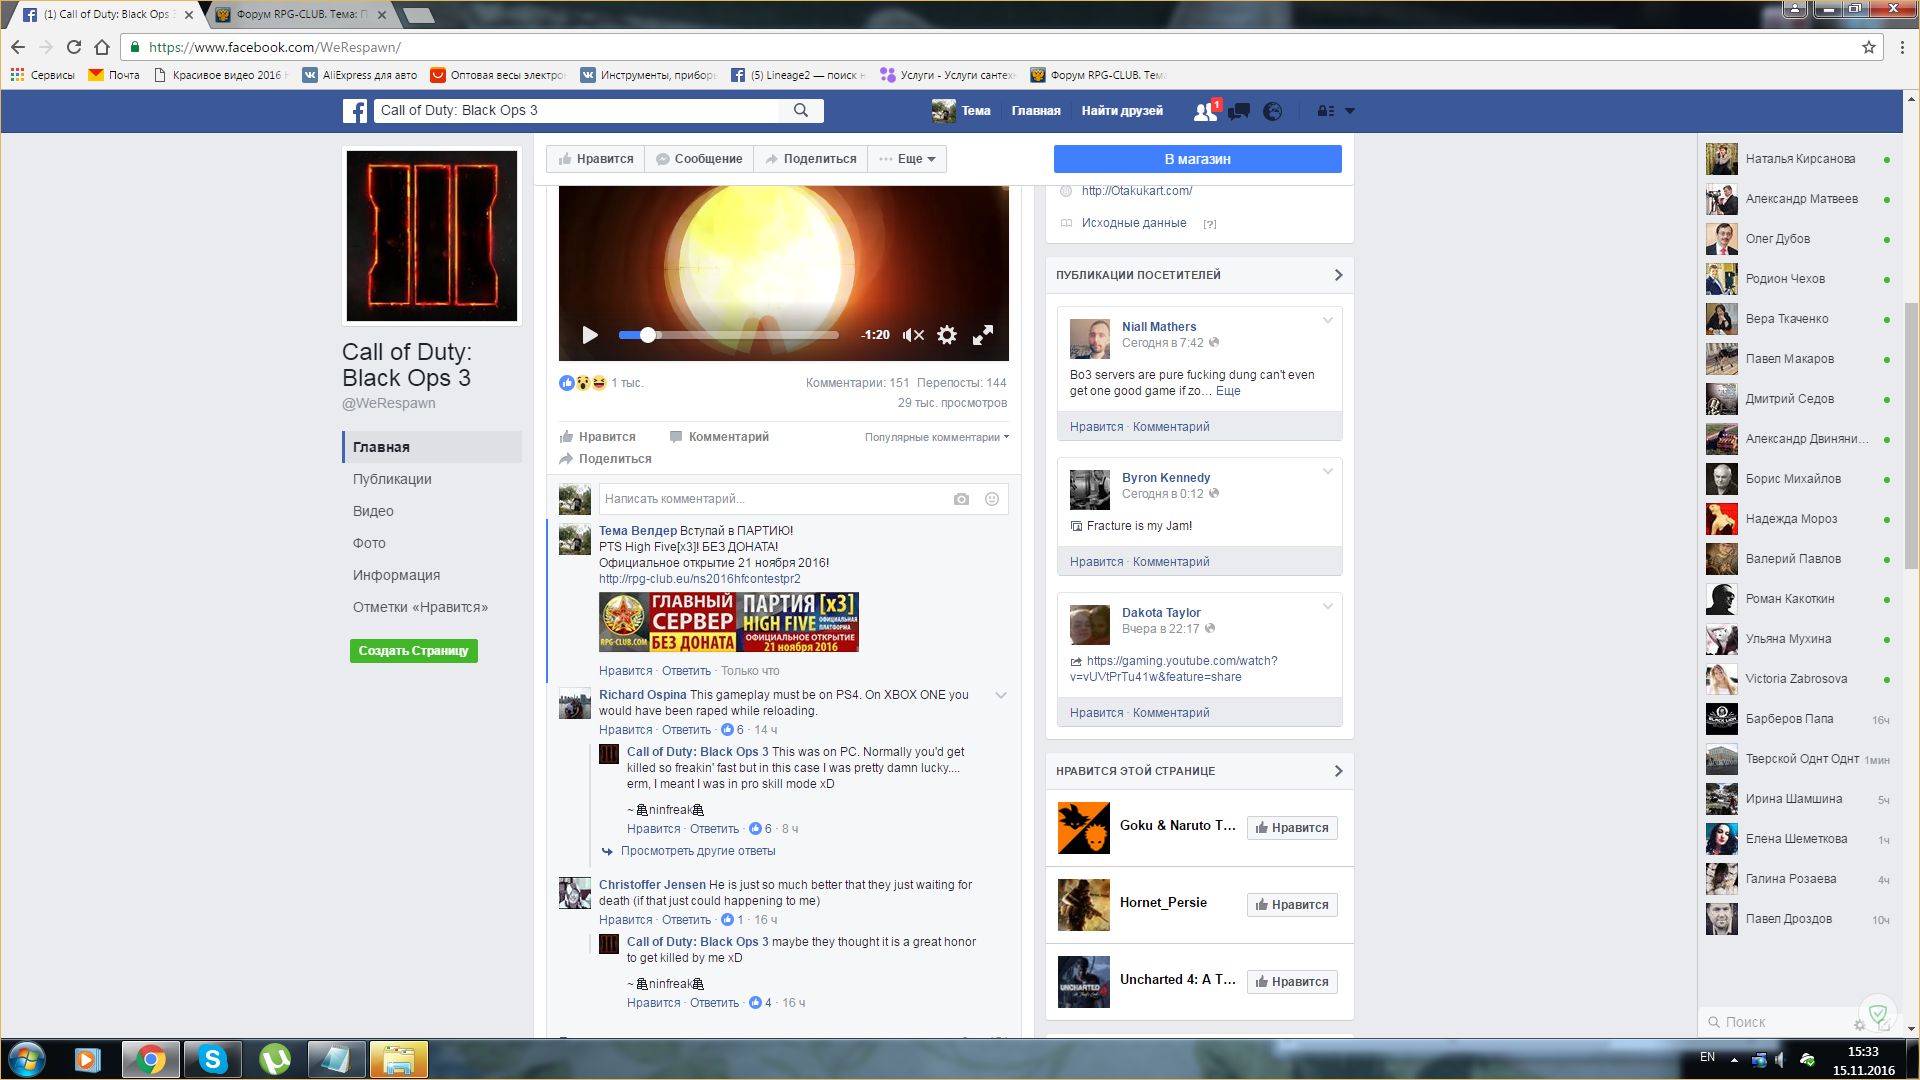
Task: Open Просмотреть другие ответы link
Action: [x=698, y=851]
